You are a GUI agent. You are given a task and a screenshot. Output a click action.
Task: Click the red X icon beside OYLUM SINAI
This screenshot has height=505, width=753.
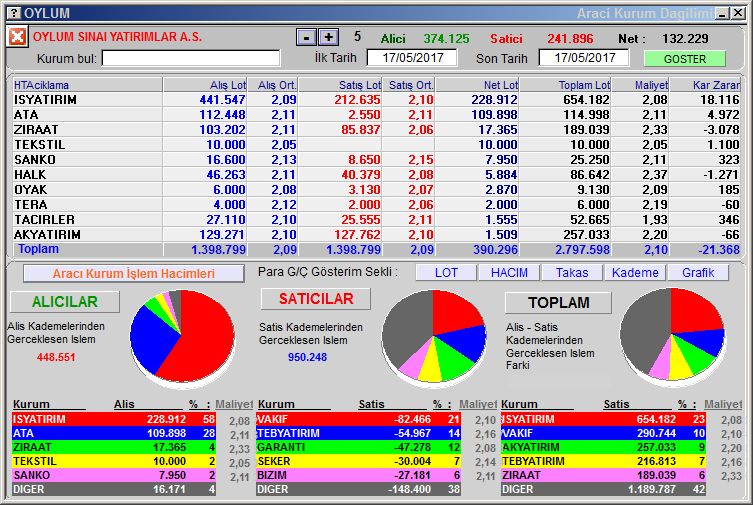coord(17,37)
